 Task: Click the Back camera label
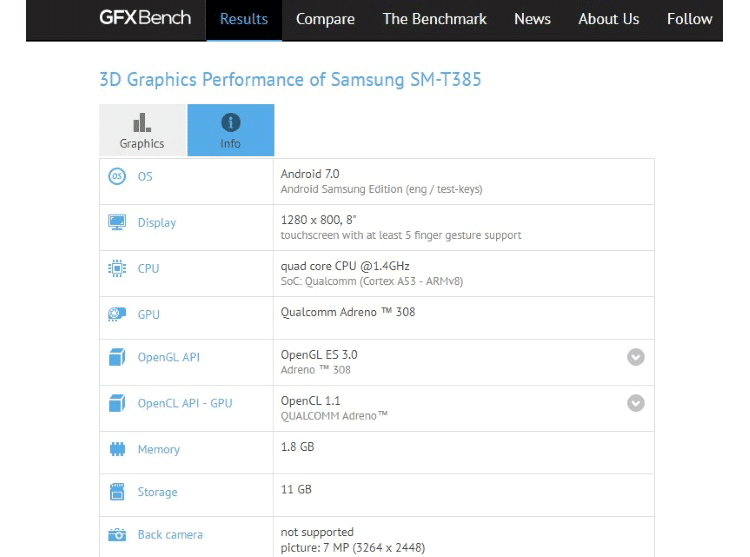(x=170, y=535)
